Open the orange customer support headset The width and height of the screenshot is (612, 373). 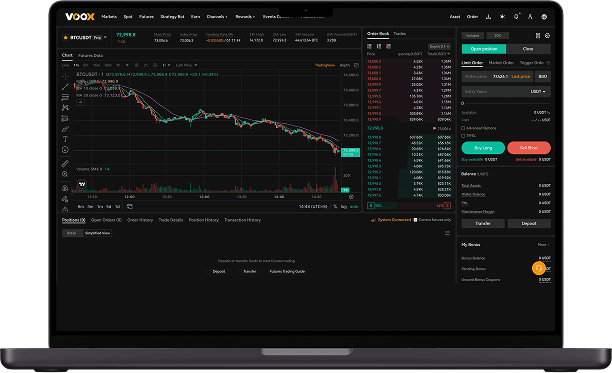point(539,268)
